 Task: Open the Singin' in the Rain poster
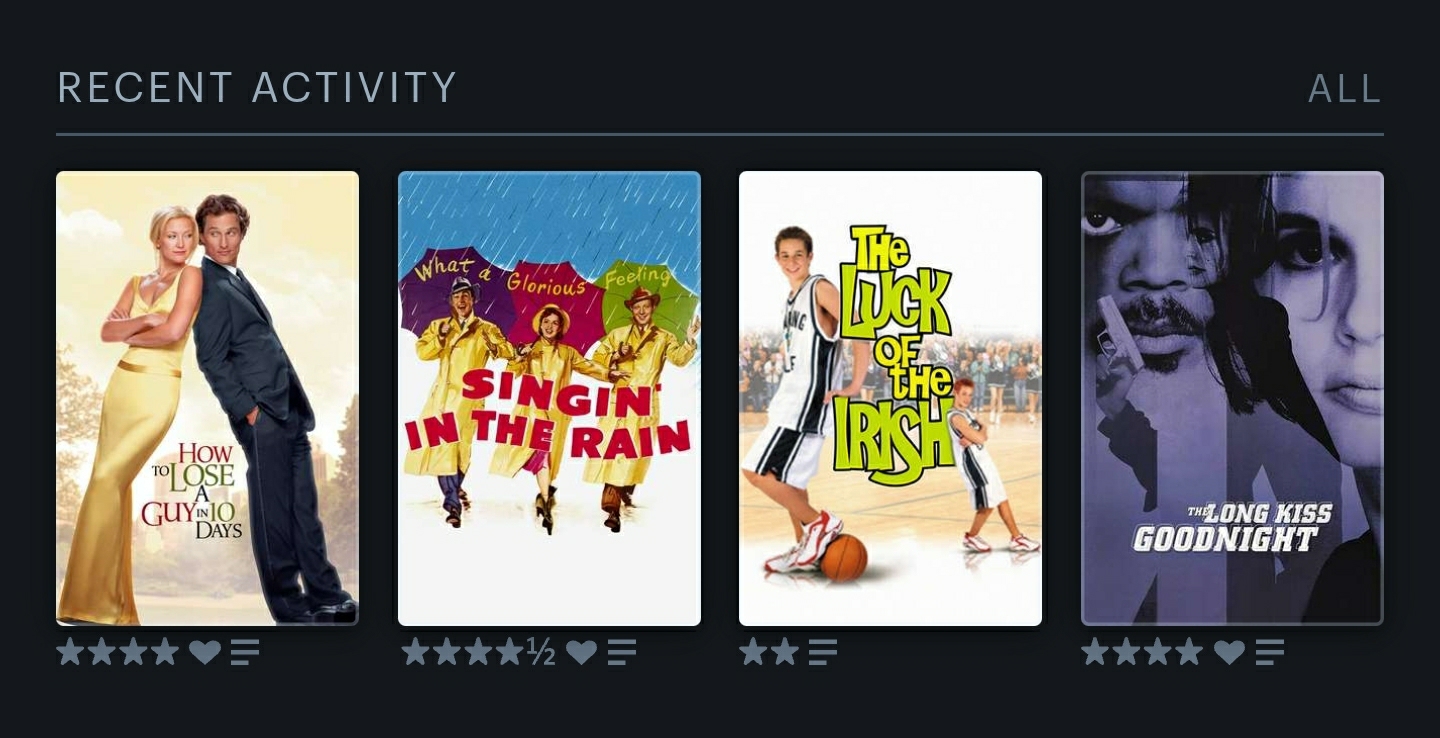coord(549,398)
